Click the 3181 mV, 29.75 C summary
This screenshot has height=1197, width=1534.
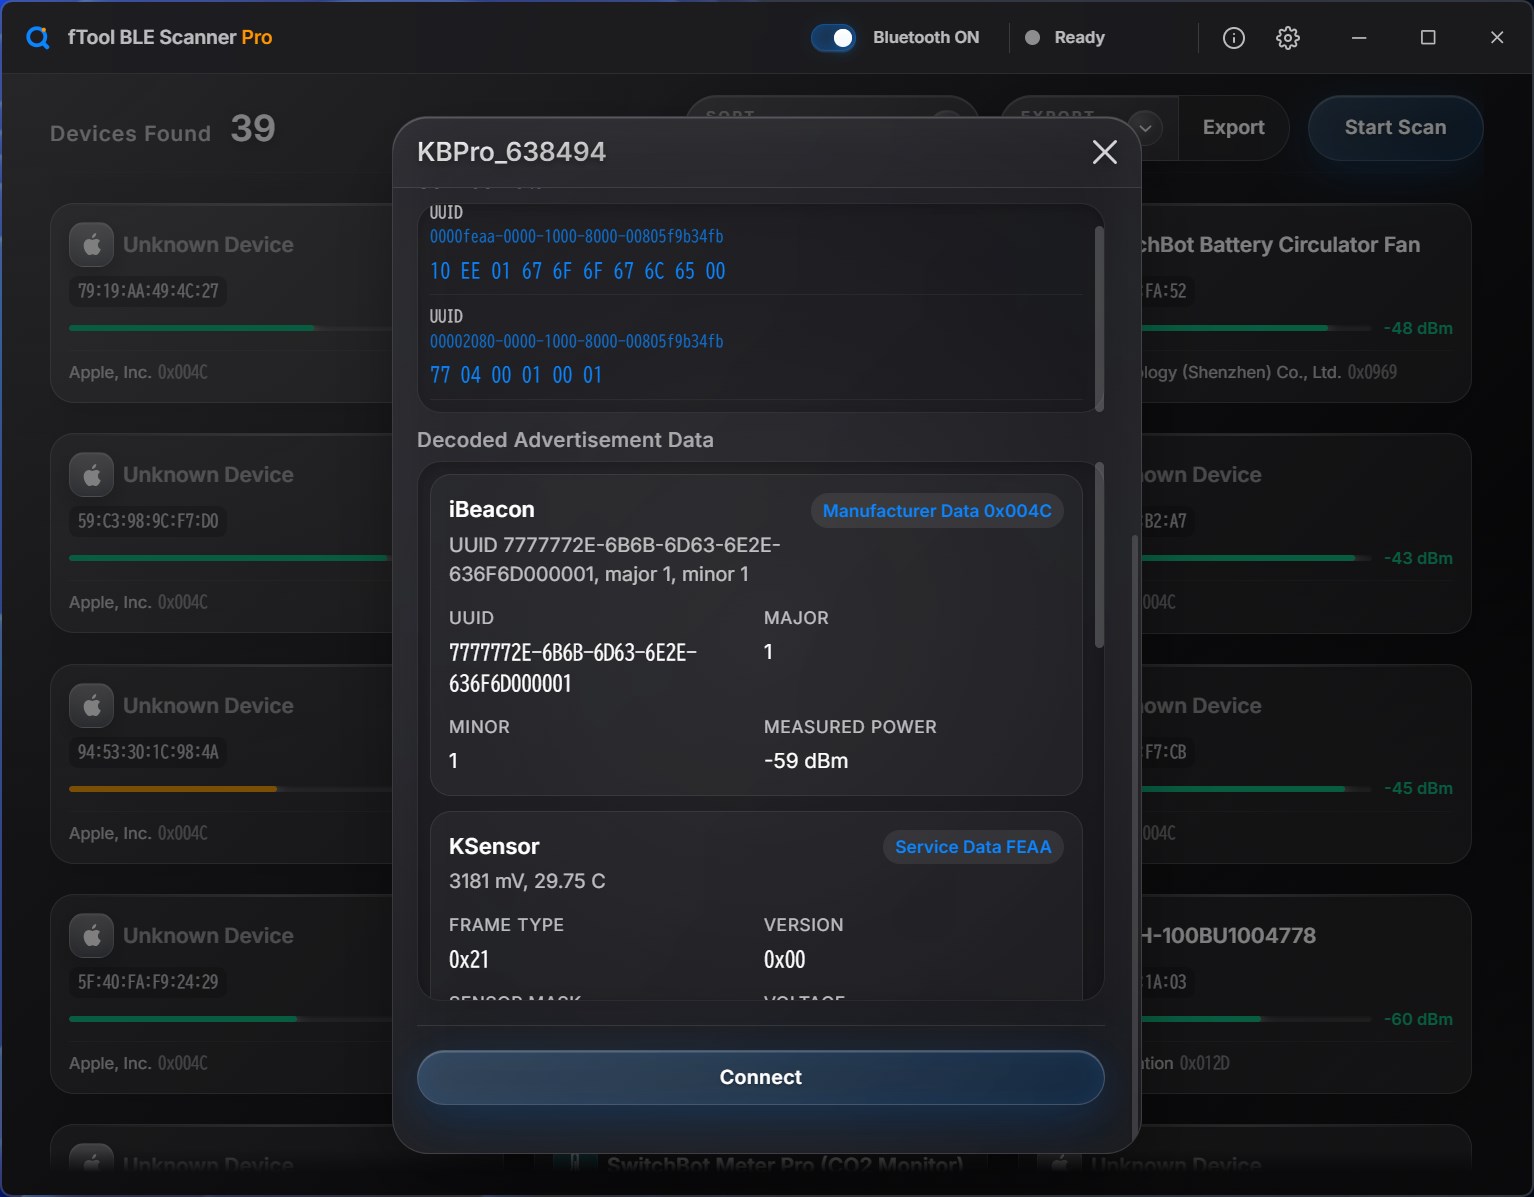tap(527, 881)
